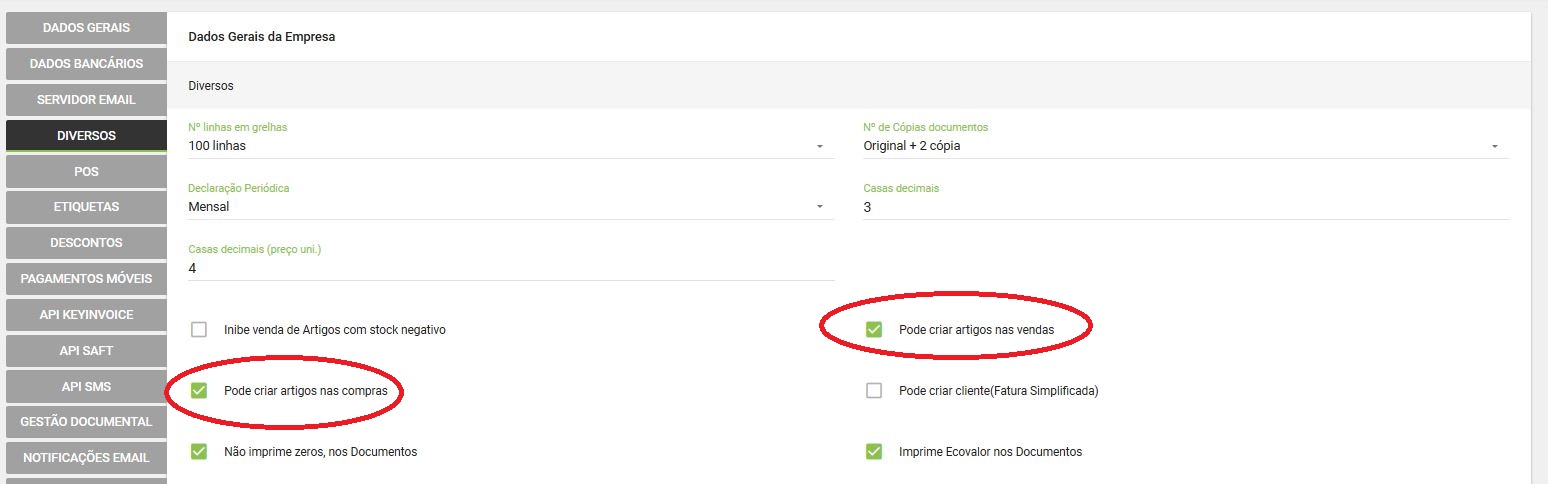Screen dimensions: 1548x484
Task: Uncheck Pode criar artigos nas vendas
Action: tap(874, 329)
